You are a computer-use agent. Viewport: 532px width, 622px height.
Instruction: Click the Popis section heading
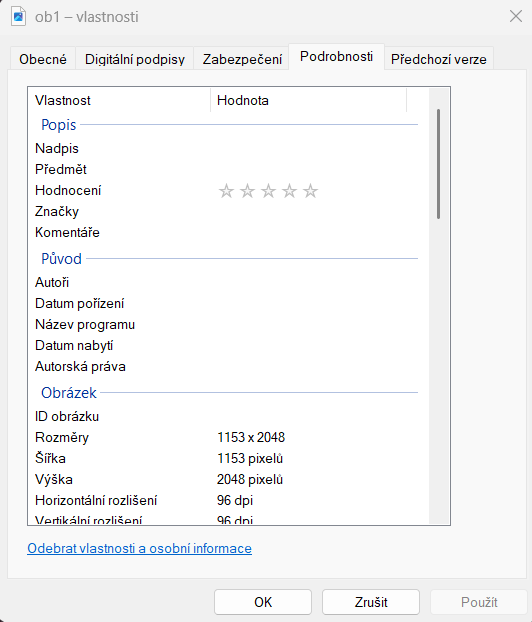pos(59,125)
